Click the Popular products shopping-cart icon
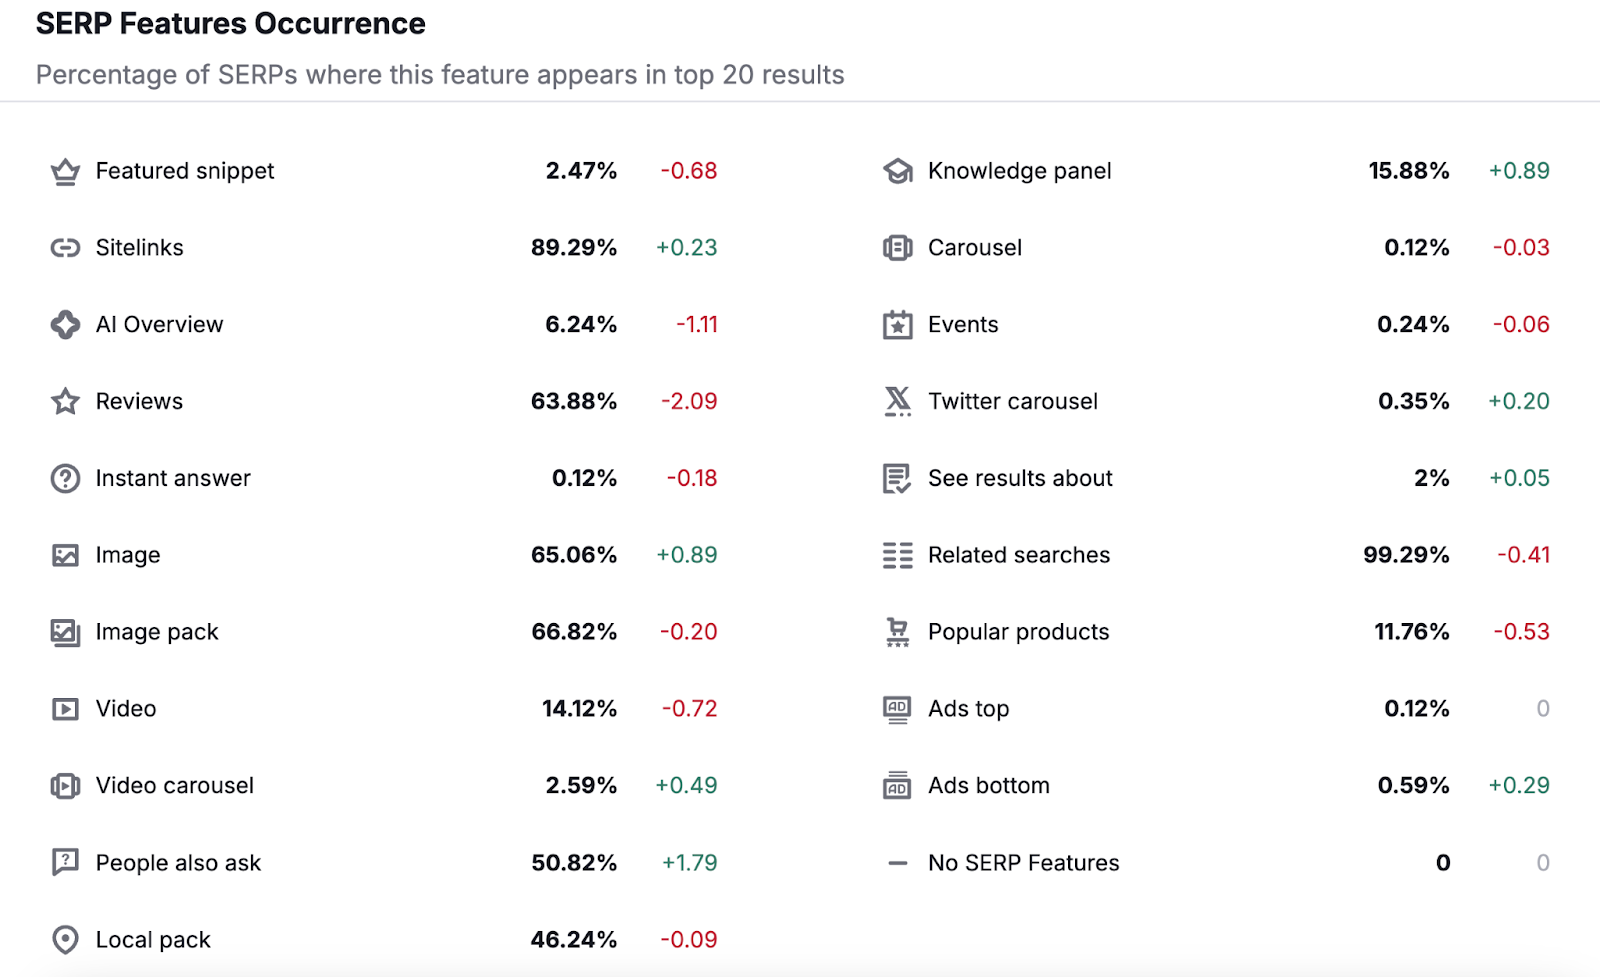 click(x=897, y=631)
